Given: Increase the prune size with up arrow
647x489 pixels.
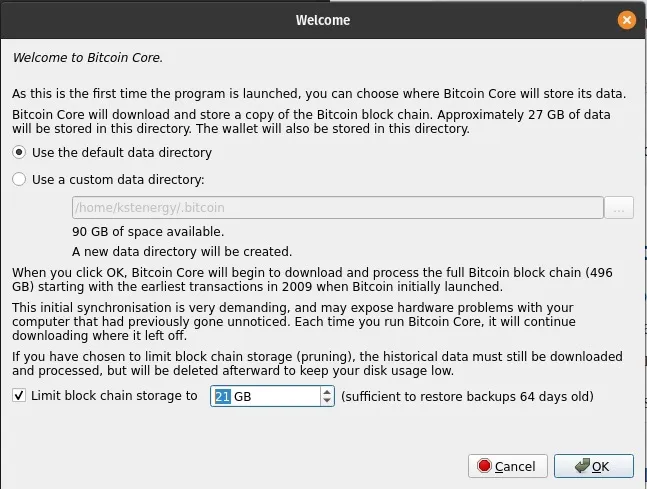Looking at the screenshot, I should [327, 391].
